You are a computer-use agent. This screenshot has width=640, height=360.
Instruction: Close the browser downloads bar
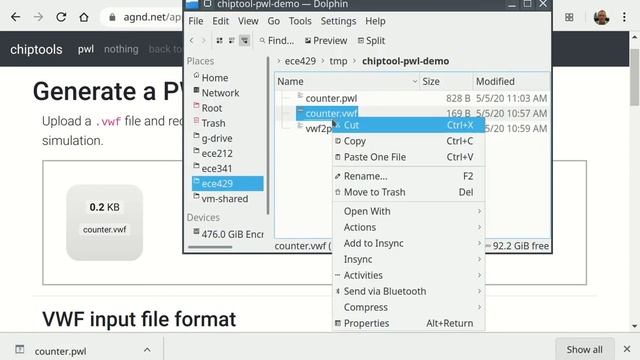tap(627, 349)
